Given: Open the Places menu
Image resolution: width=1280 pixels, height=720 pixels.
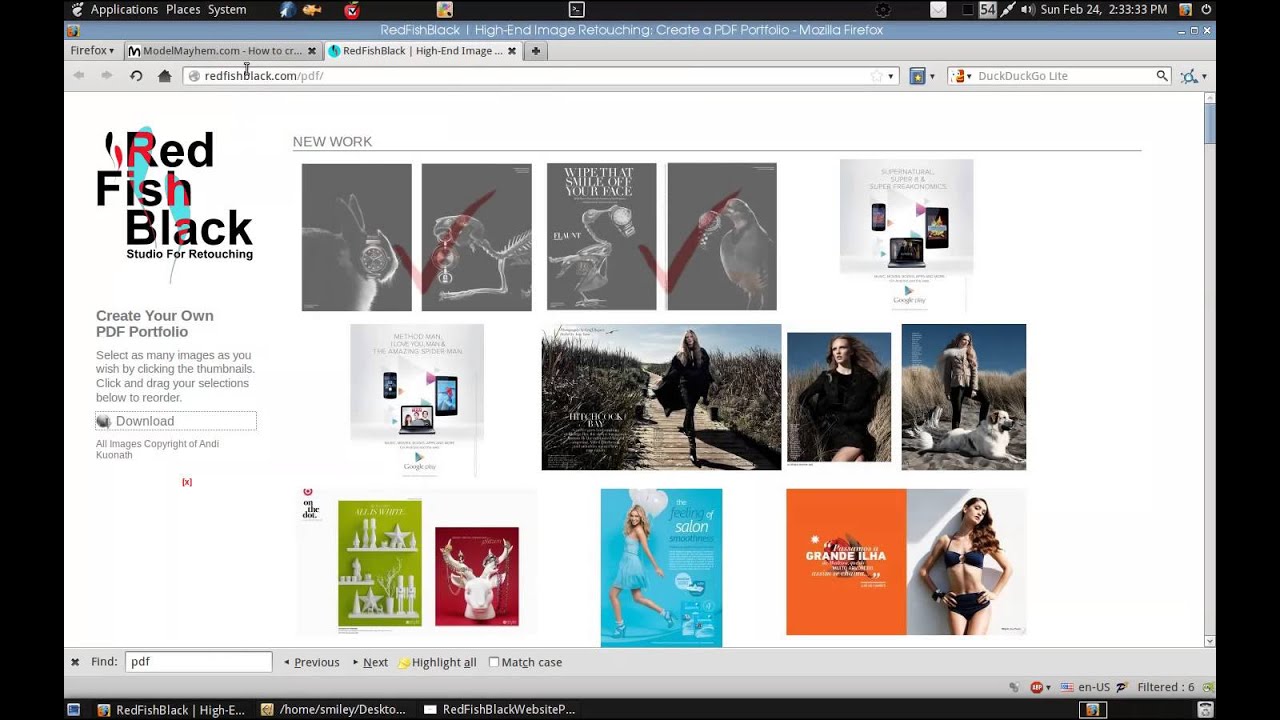Looking at the screenshot, I should coord(183,10).
